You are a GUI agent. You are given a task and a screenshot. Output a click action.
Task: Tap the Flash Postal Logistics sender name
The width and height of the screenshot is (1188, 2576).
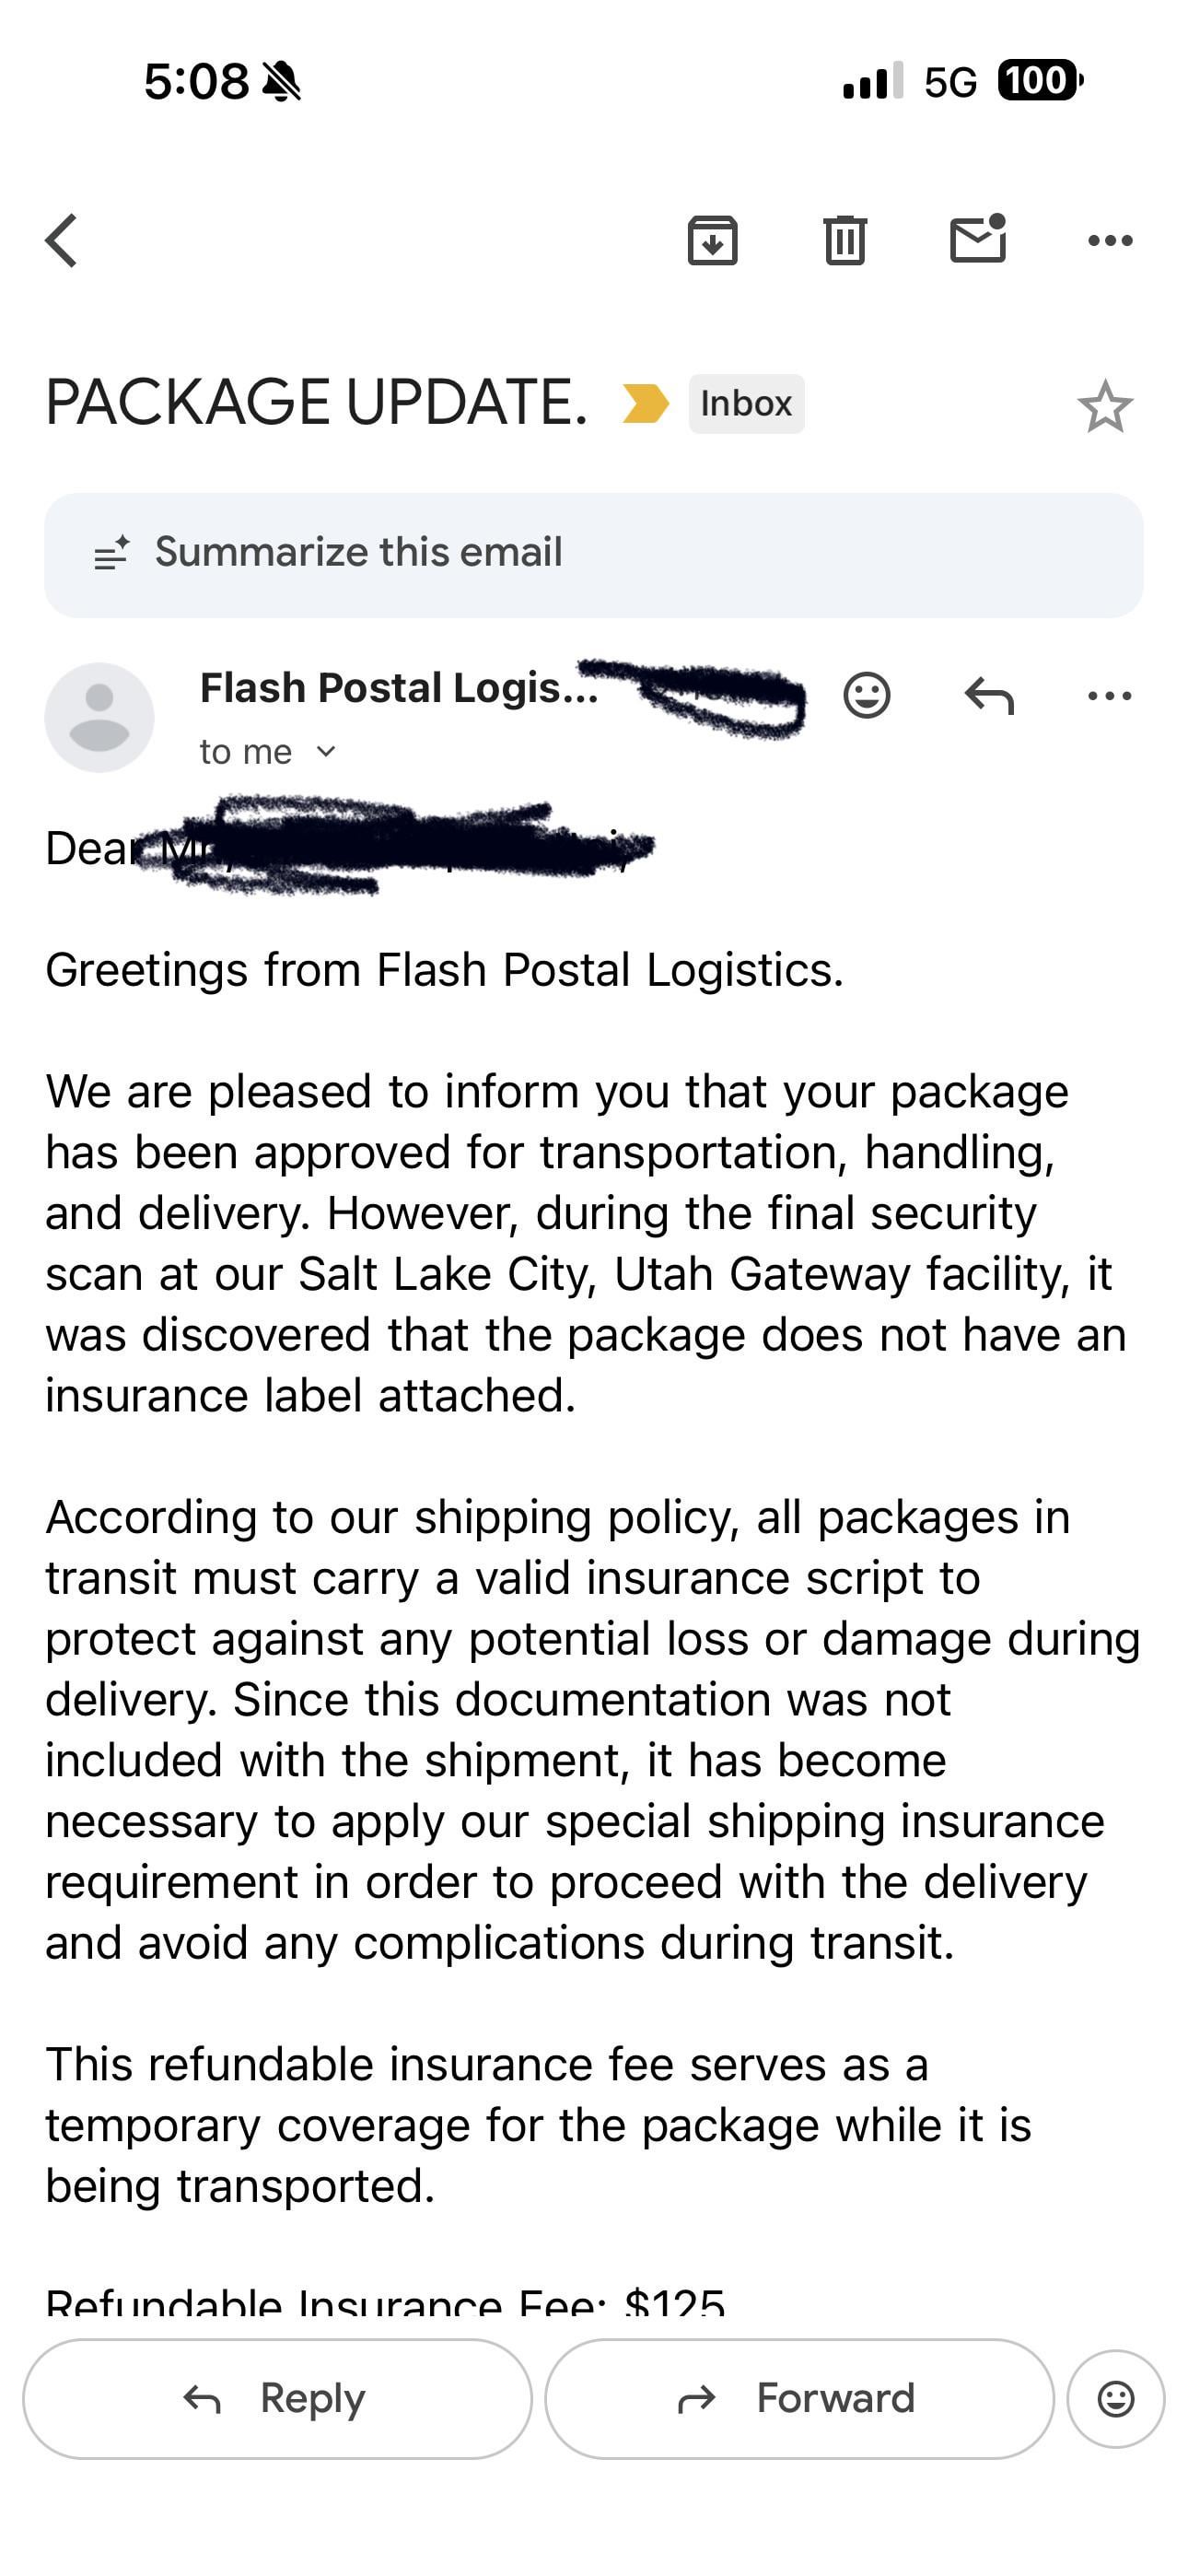pyautogui.click(x=398, y=688)
